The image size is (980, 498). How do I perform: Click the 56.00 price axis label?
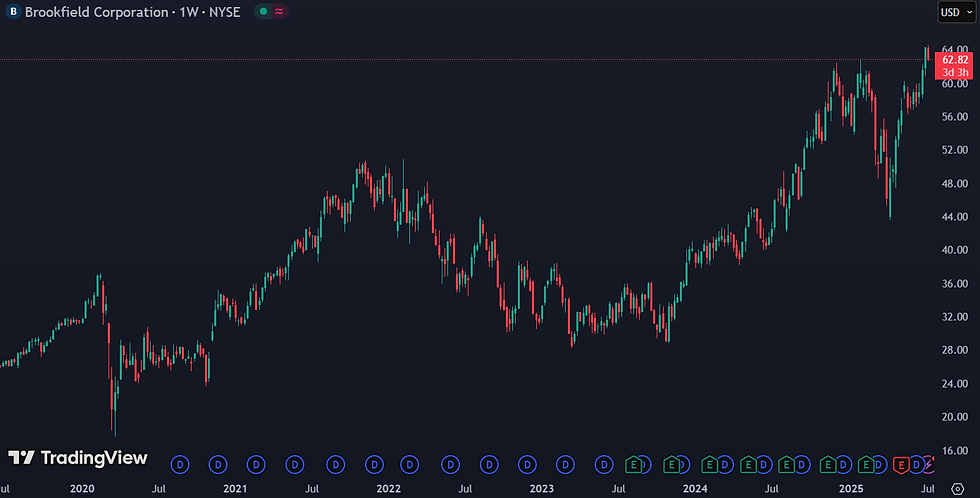click(954, 117)
